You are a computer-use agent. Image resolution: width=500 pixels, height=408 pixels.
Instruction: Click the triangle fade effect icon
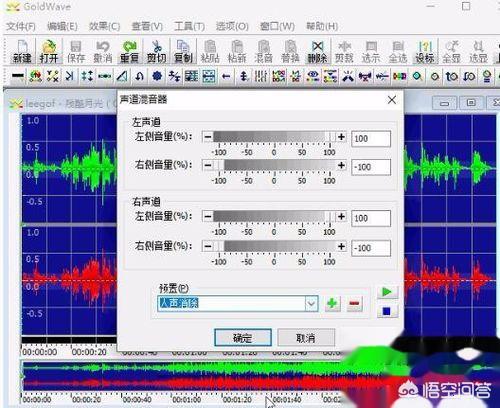122,76
